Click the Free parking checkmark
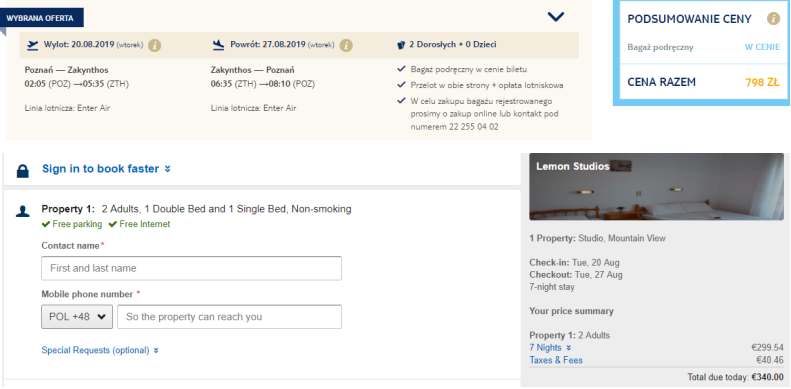The height and width of the screenshot is (389, 791). [45, 225]
